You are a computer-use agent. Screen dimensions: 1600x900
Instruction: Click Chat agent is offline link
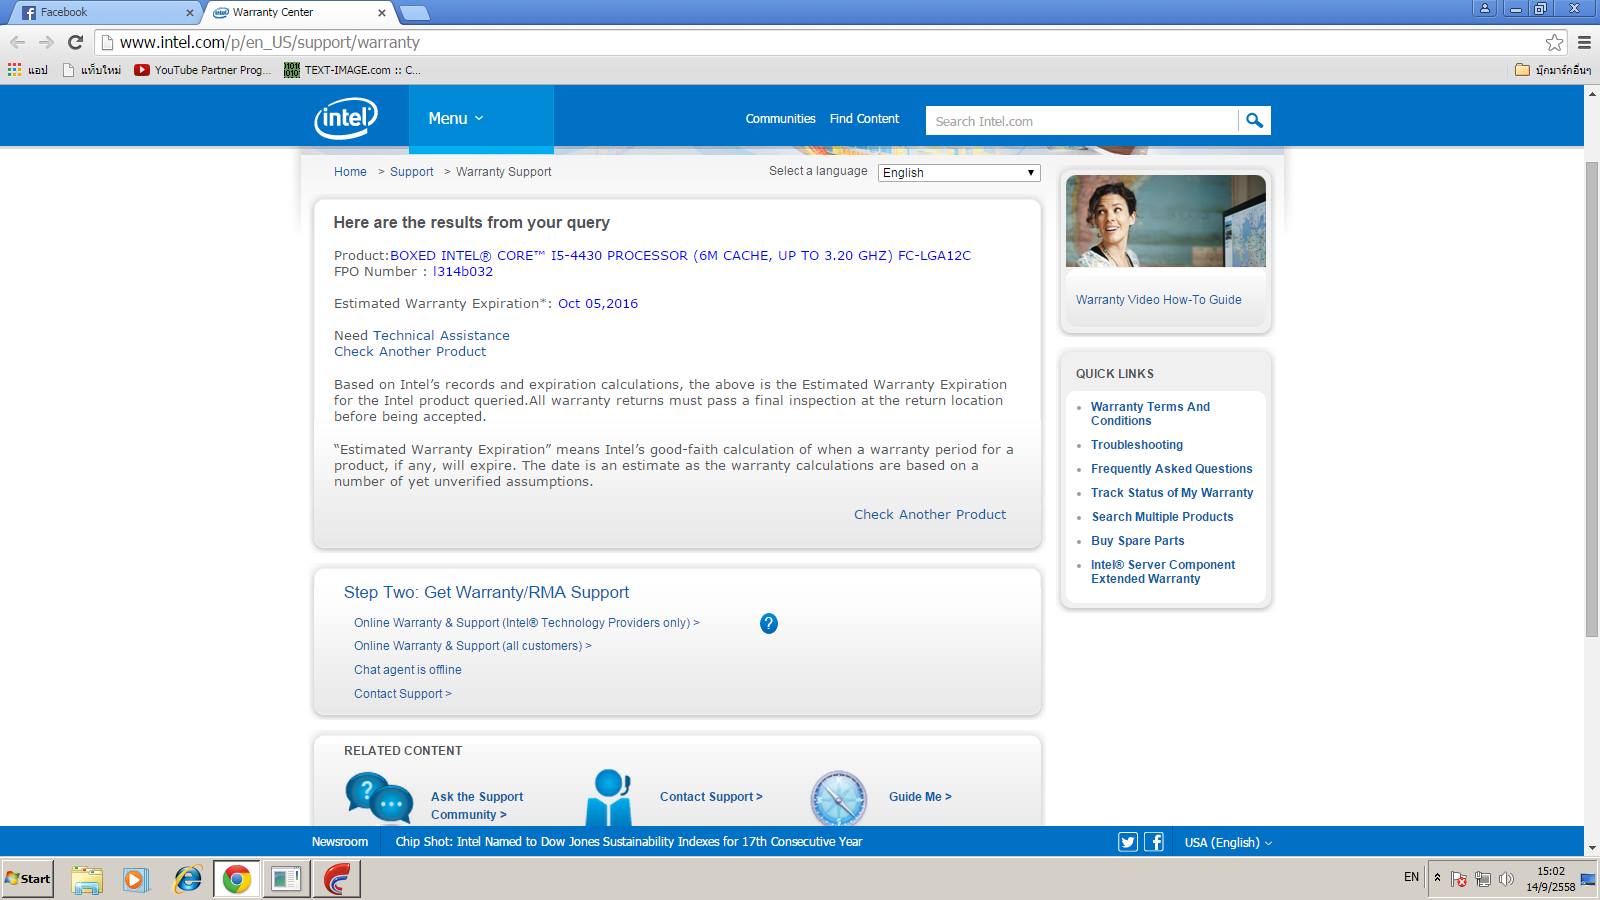[x=408, y=670]
